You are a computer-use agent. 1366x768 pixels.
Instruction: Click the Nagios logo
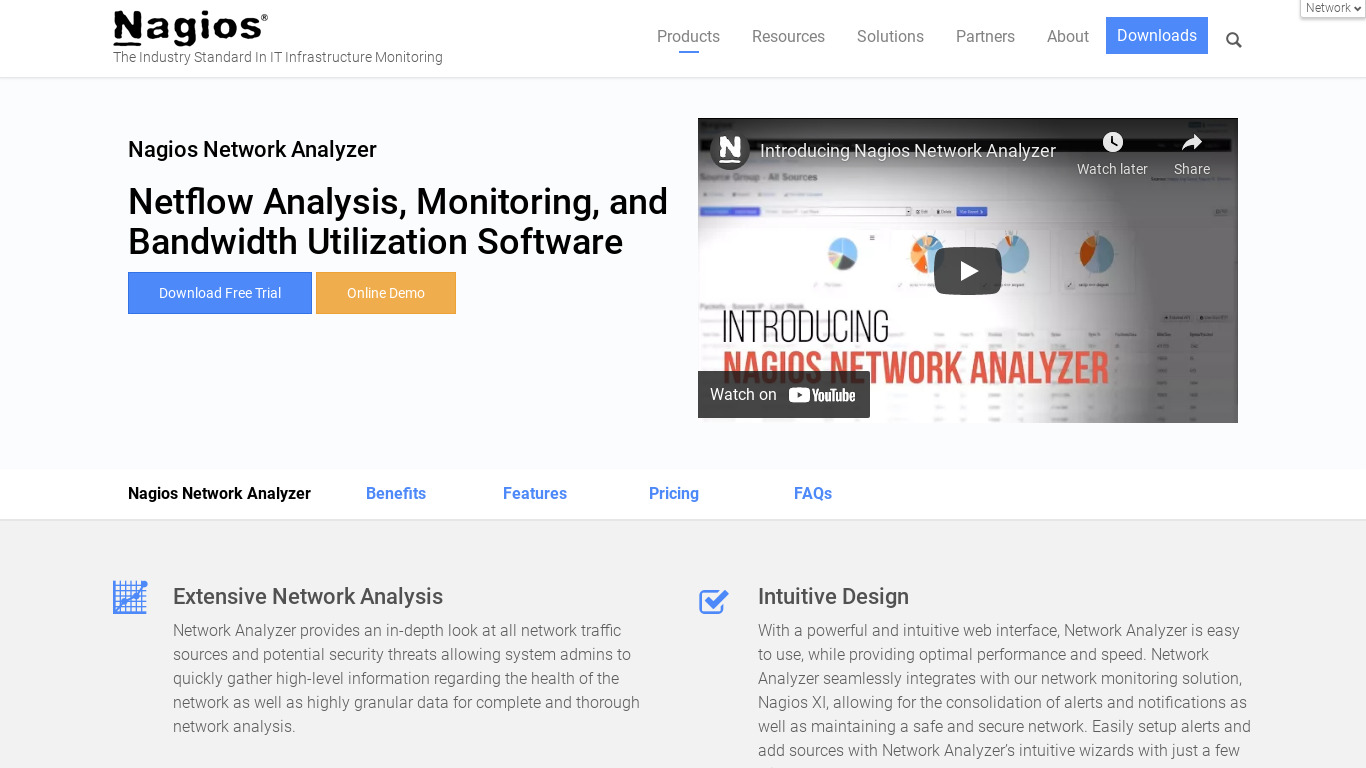pyautogui.click(x=190, y=29)
